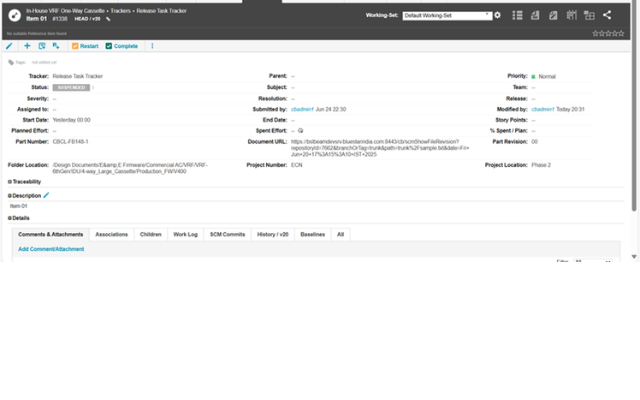Click the Folder Location path value
The width and height of the screenshot is (640, 400).
[130, 168]
